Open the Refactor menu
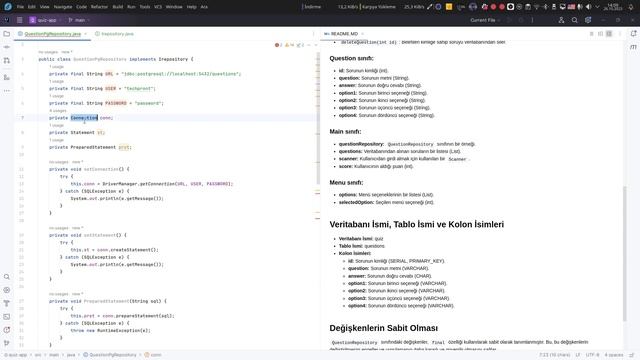The height and width of the screenshot is (360, 640). coord(99,7)
